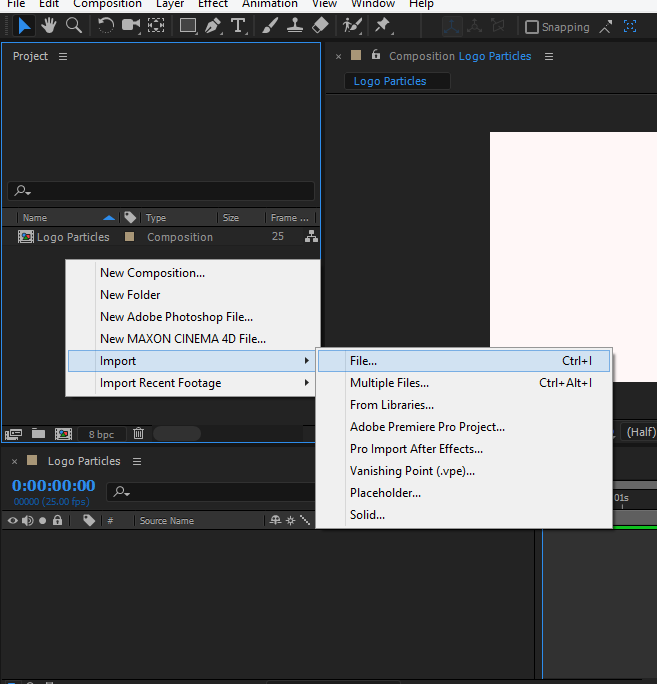Open the Project panel hamburger menu
657x684 pixels.
click(x=63, y=57)
